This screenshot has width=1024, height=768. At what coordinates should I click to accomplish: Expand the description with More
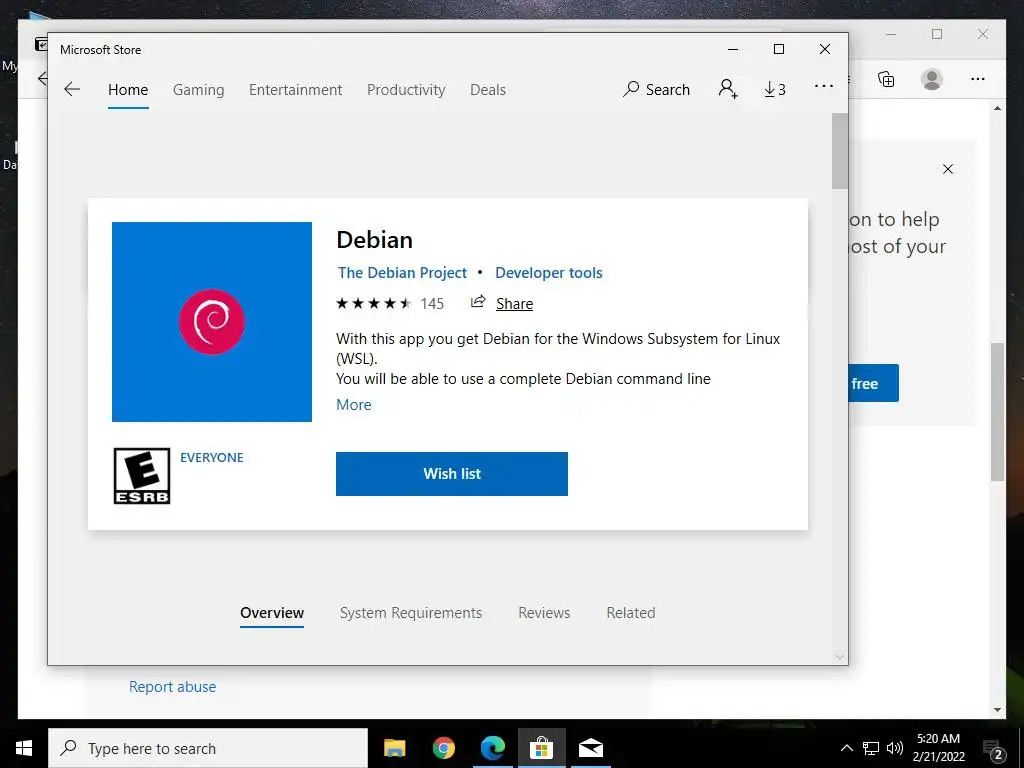353,404
